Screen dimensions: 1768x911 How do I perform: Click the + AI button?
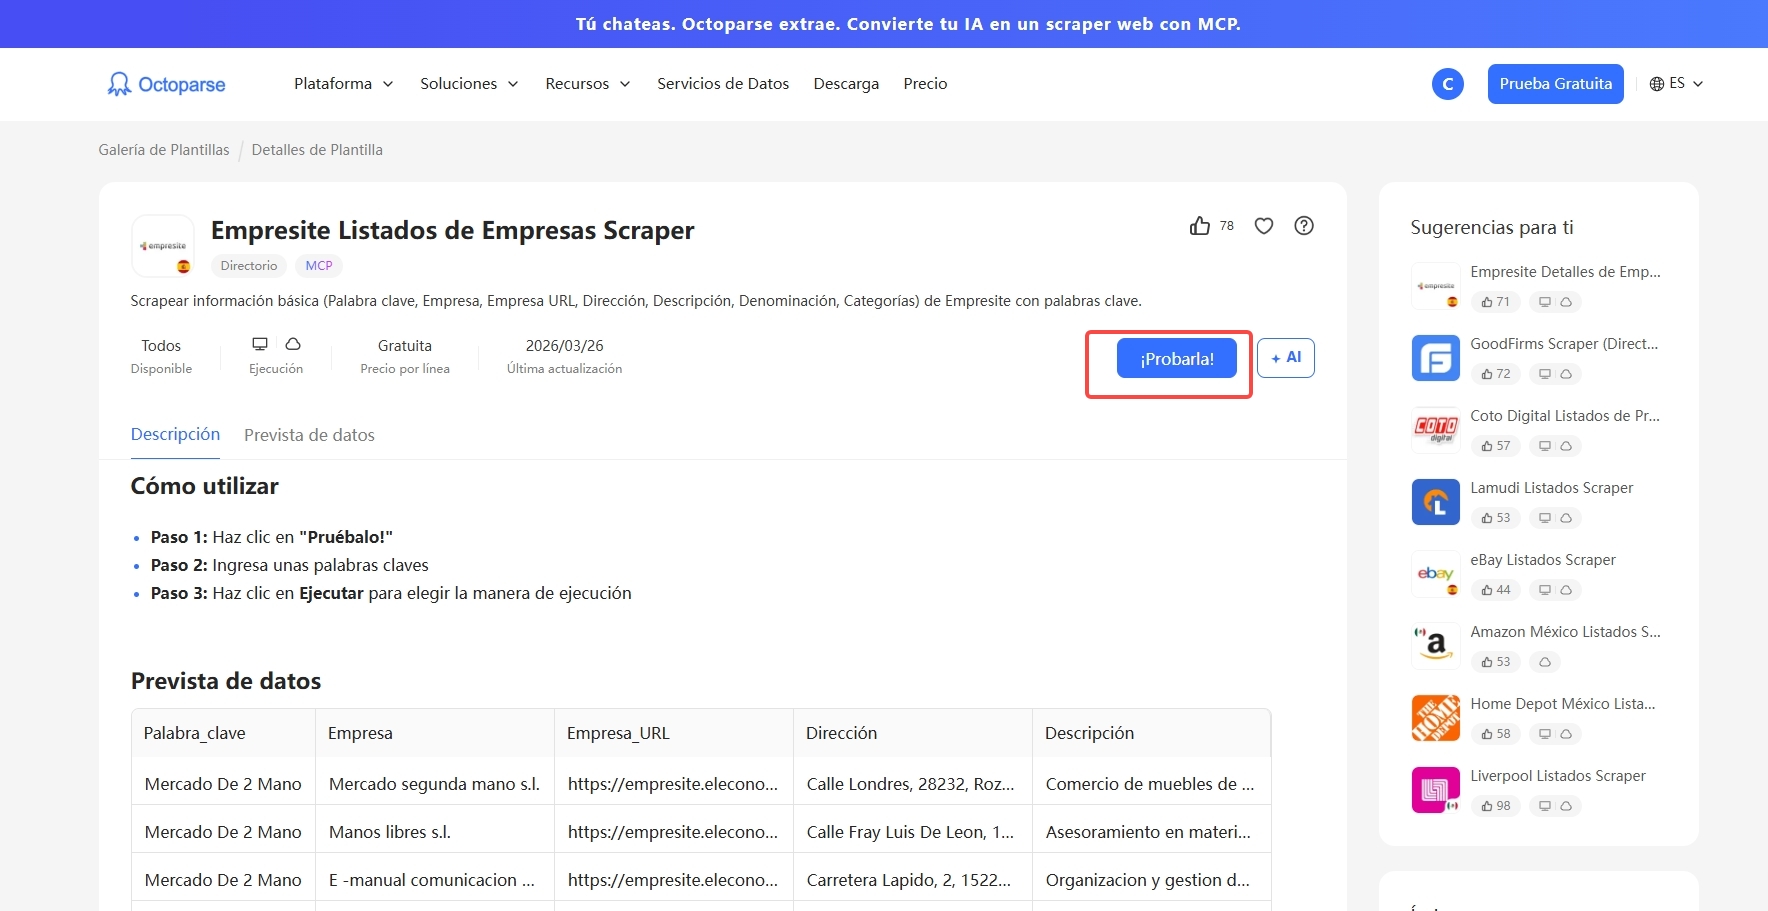[x=1286, y=358]
